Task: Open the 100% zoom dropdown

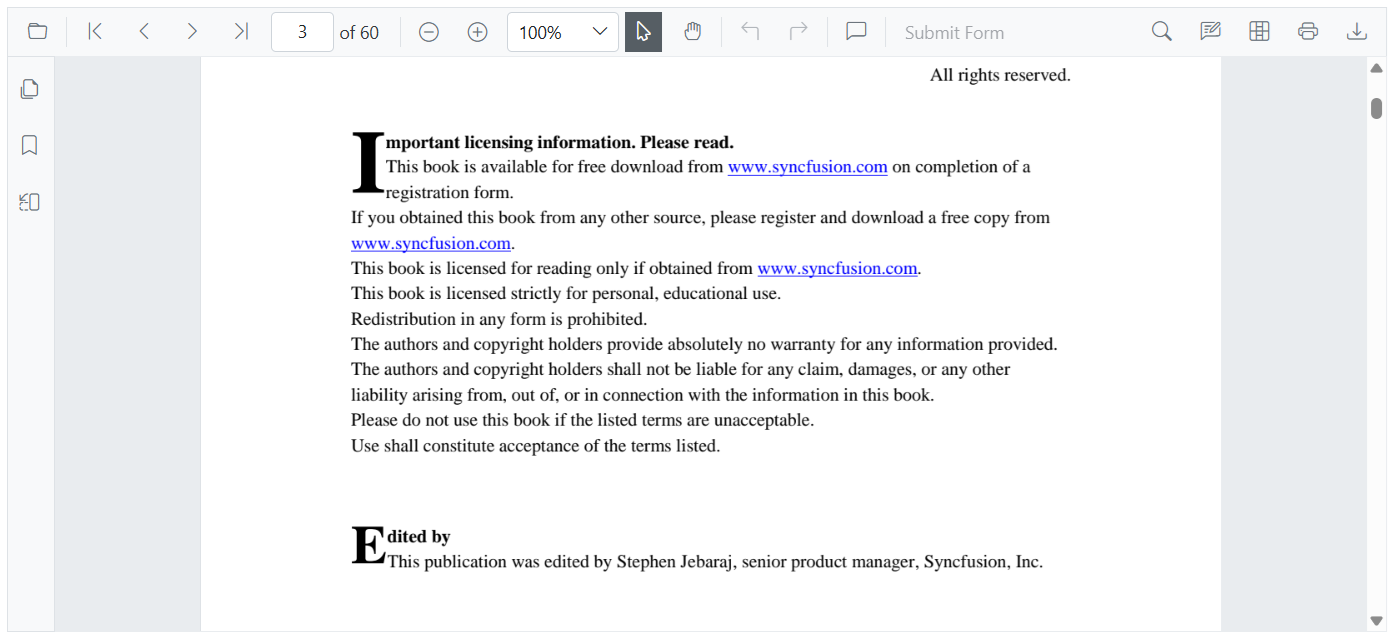Action: 563,32
